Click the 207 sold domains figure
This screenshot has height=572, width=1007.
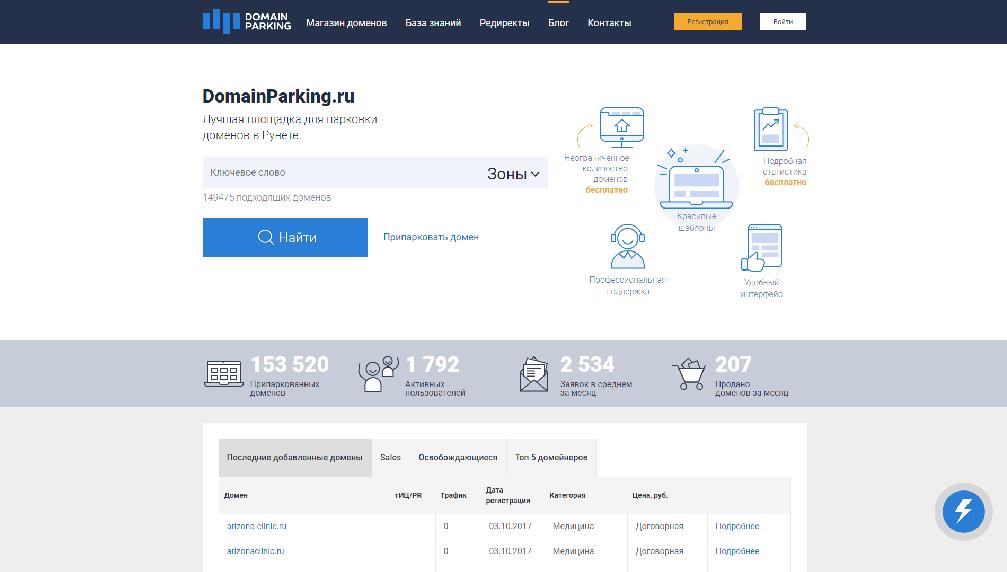tap(733, 365)
